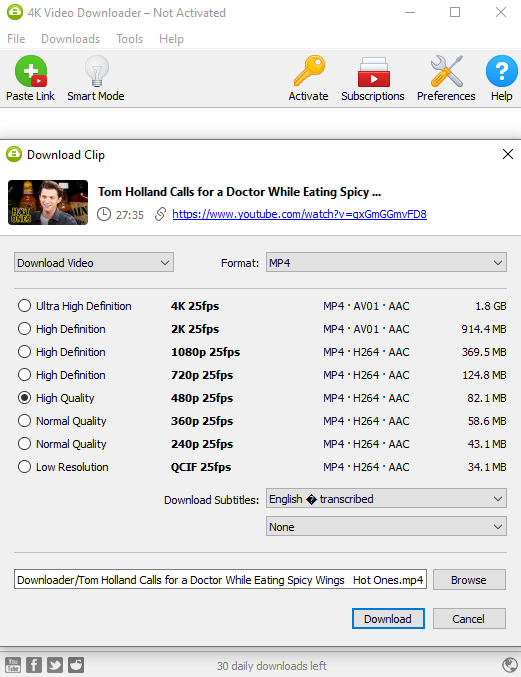Select Normal Quality 240p 25fps option
The width and height of the screenshot is (521, 677).
[x=24, y=444]
